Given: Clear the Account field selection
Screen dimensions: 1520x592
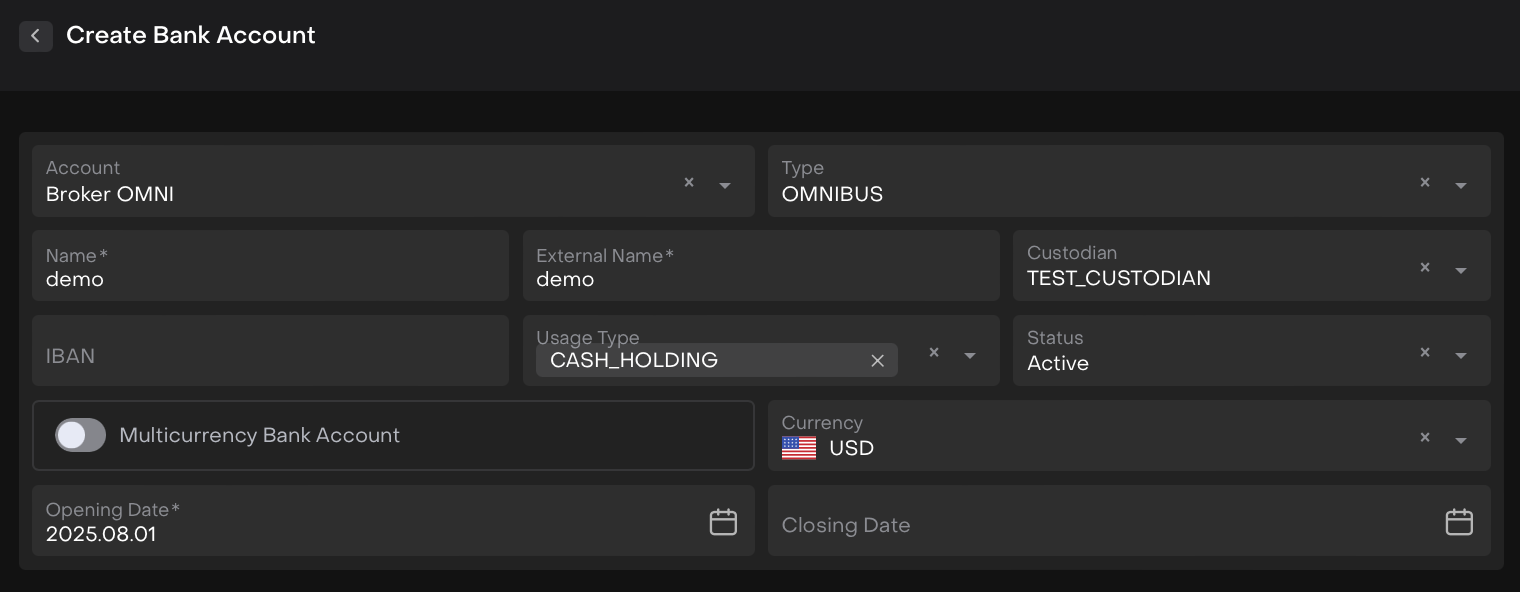Looking at the screenshot, I should click(x=689, y=182).
